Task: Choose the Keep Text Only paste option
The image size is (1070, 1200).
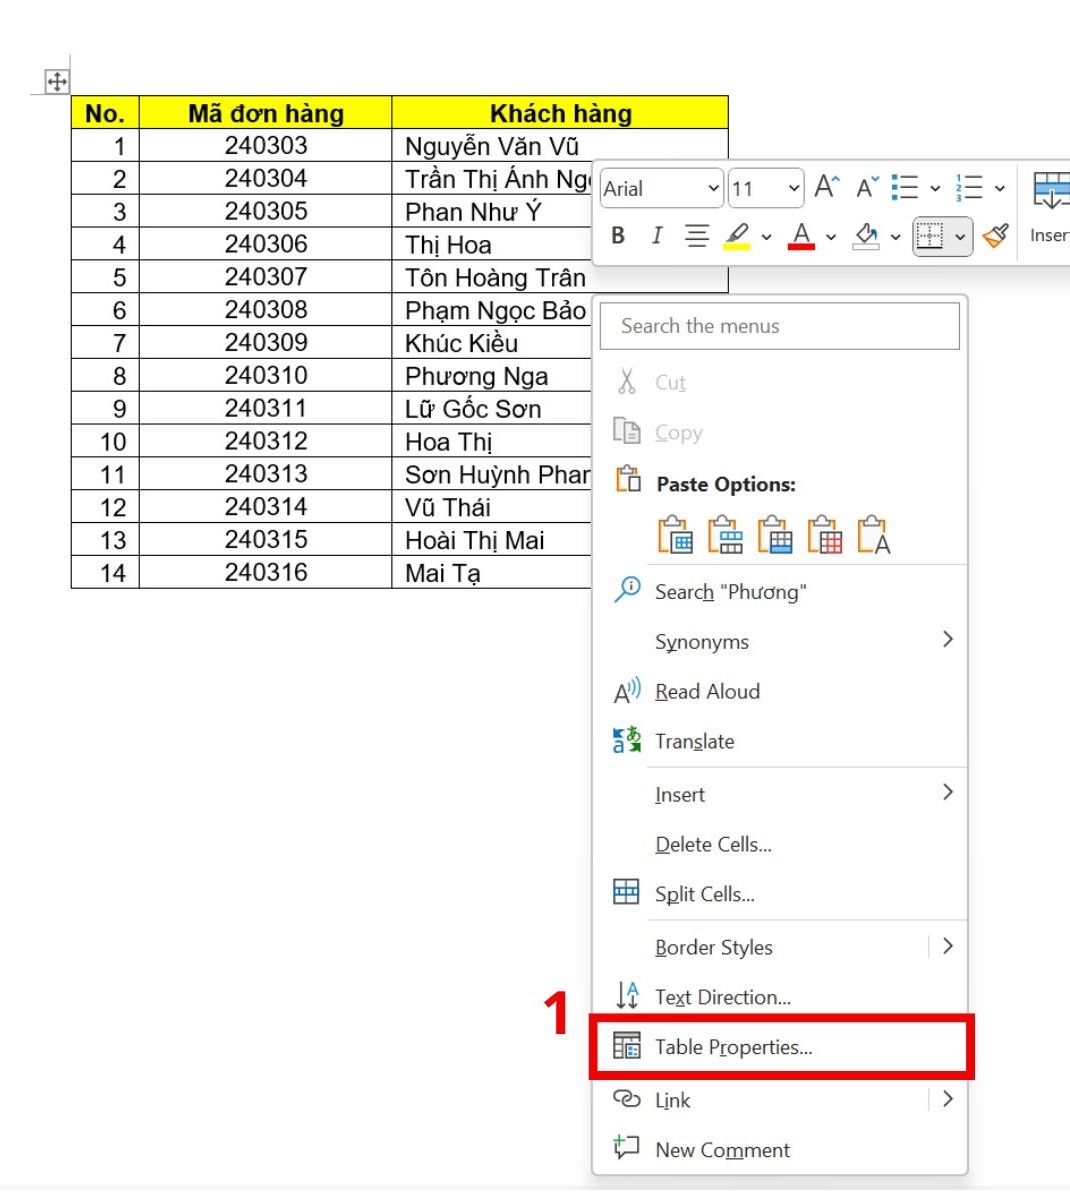Action: (x=874, y=535)
